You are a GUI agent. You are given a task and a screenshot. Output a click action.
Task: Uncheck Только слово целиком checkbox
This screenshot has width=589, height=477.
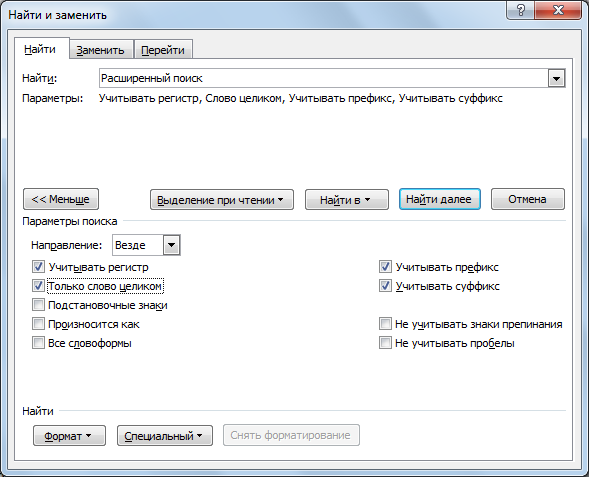pyautogui.click(x=38, y=286)
